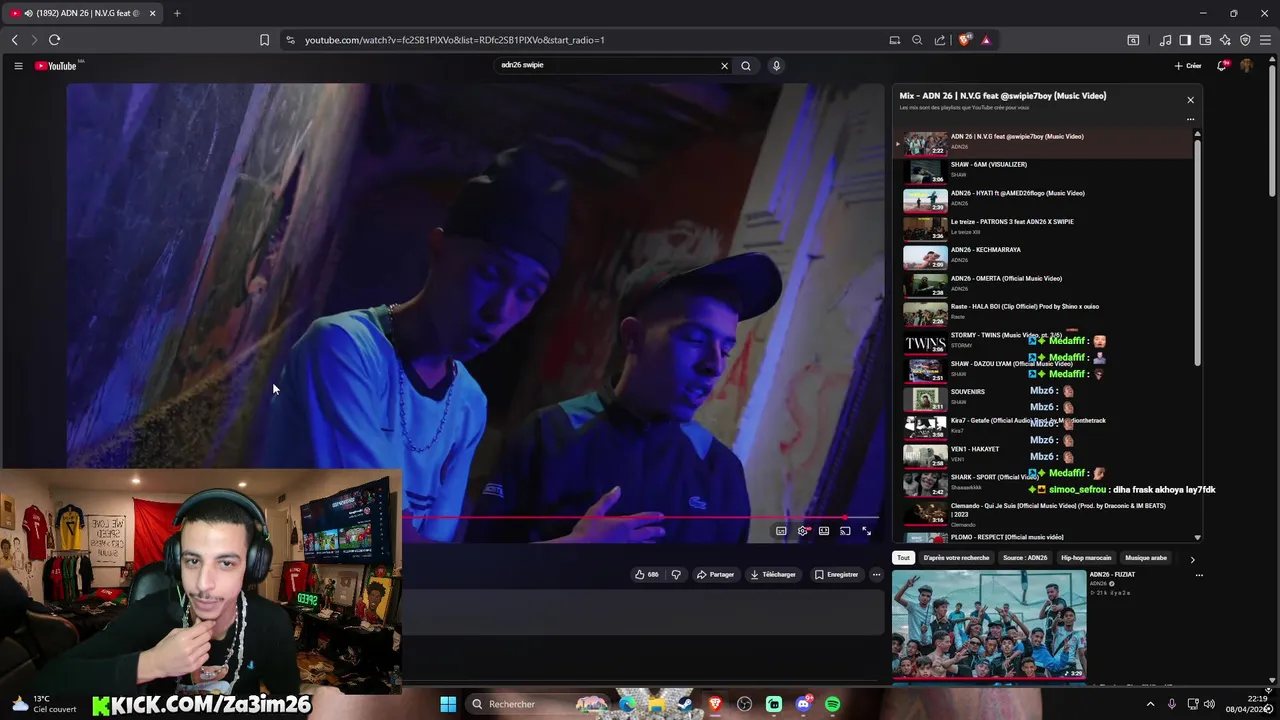This screenshot has width=1280, height=720.
Task: Open options for ADN26 - FUZIAT video
Action: click(x=1199, y=575)
